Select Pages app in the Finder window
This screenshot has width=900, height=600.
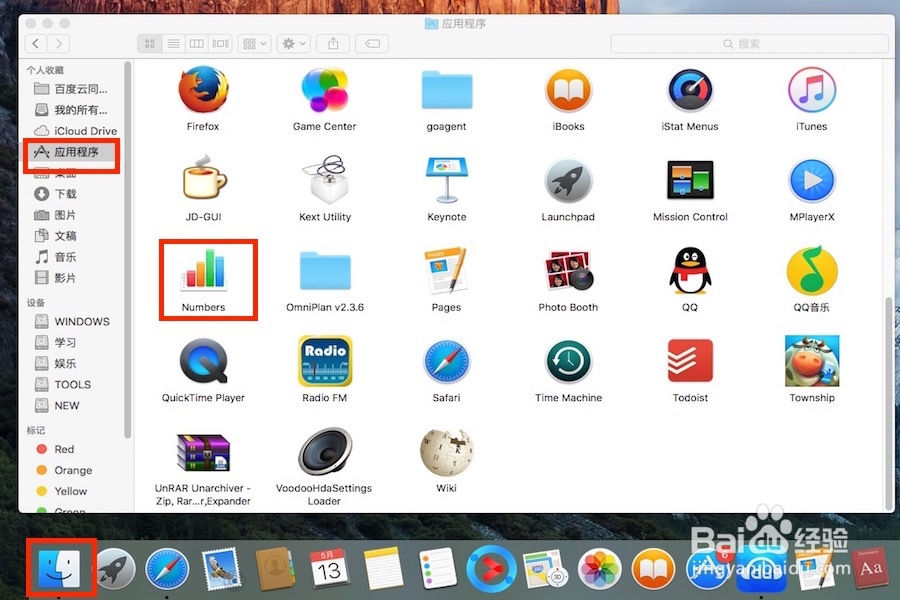(447, 270)
